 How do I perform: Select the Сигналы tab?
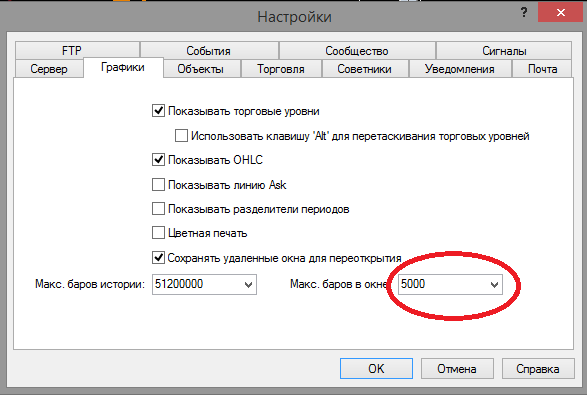[504, 50]
